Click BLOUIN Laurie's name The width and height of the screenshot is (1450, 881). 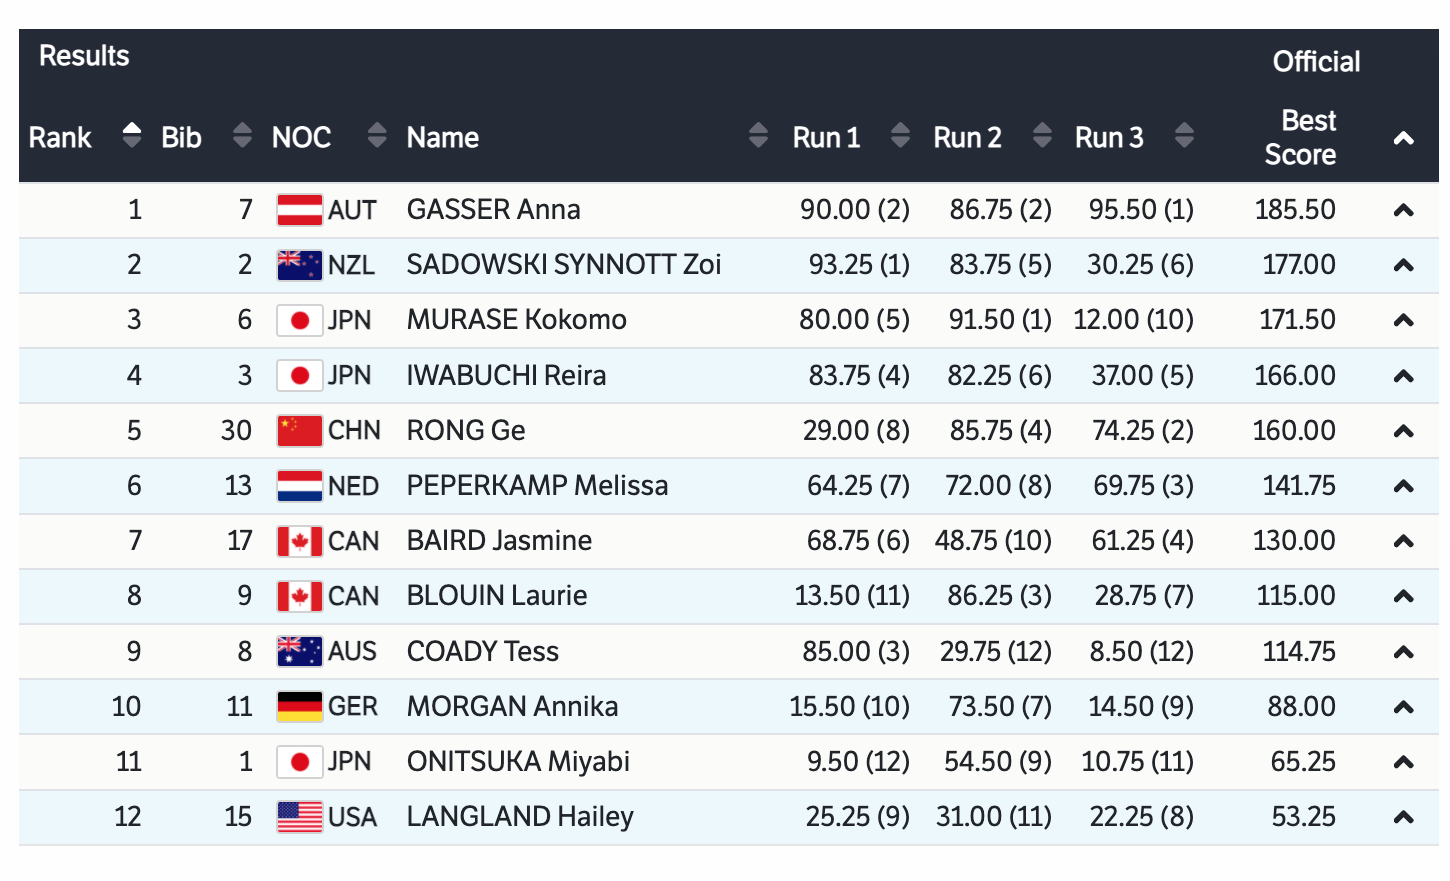tap(496, 596)
